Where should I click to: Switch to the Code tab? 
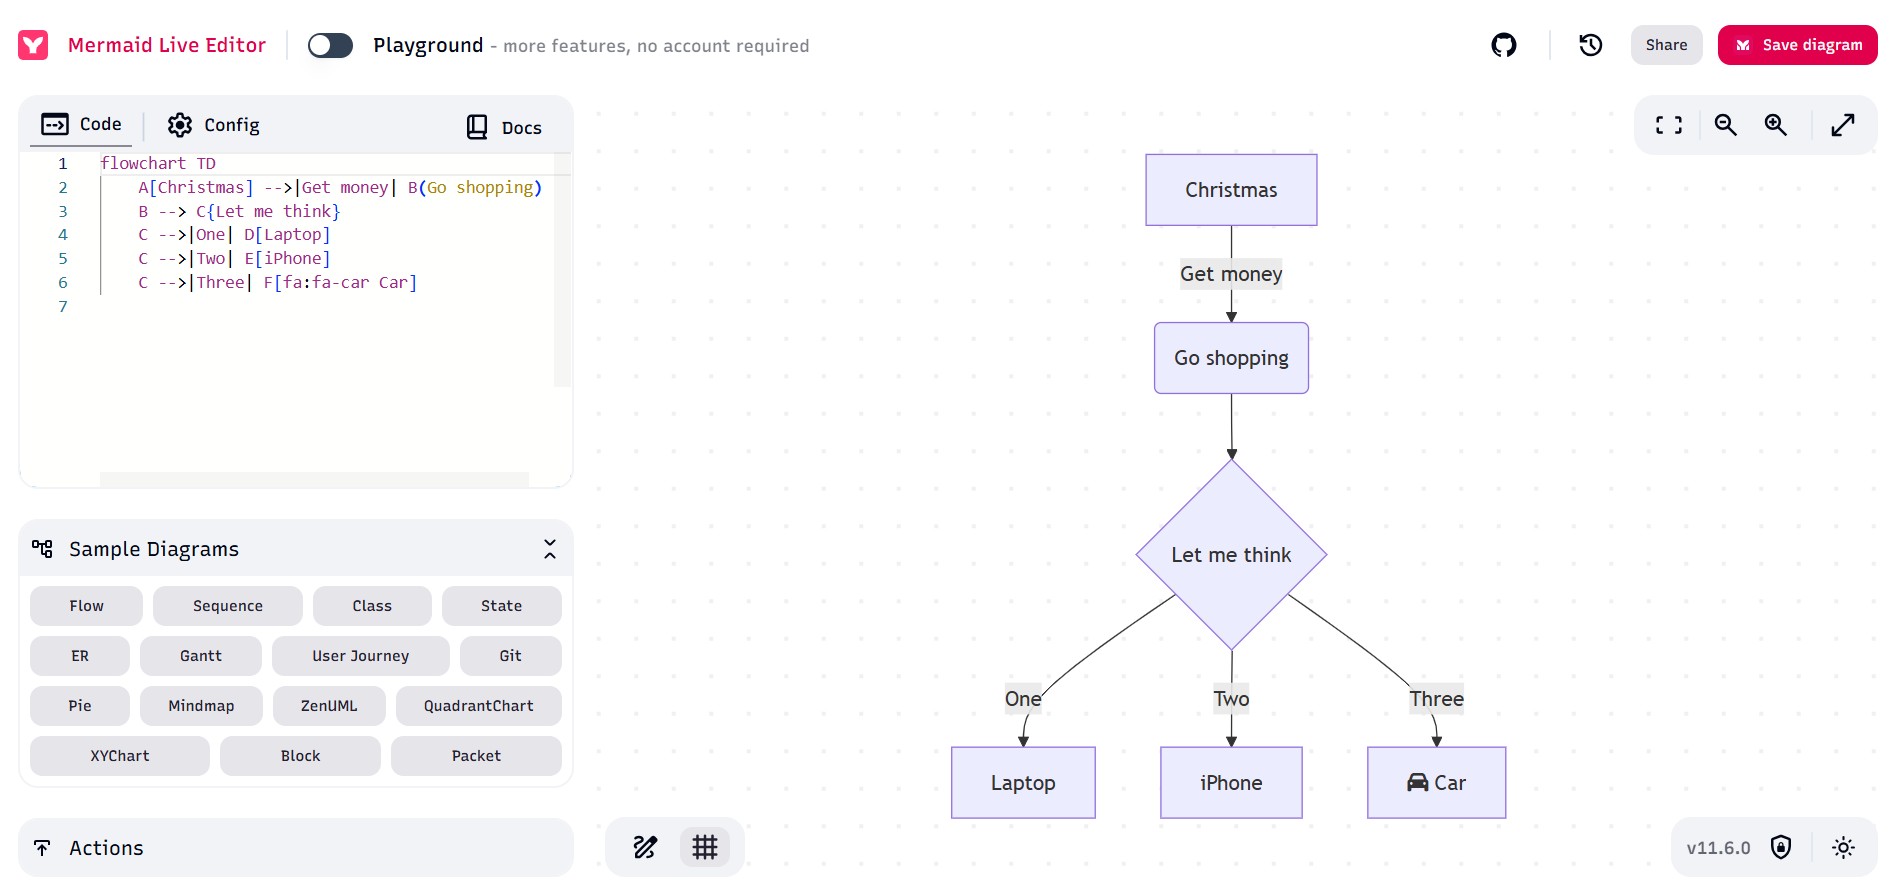pyautogui.click(x=81, y=124)
